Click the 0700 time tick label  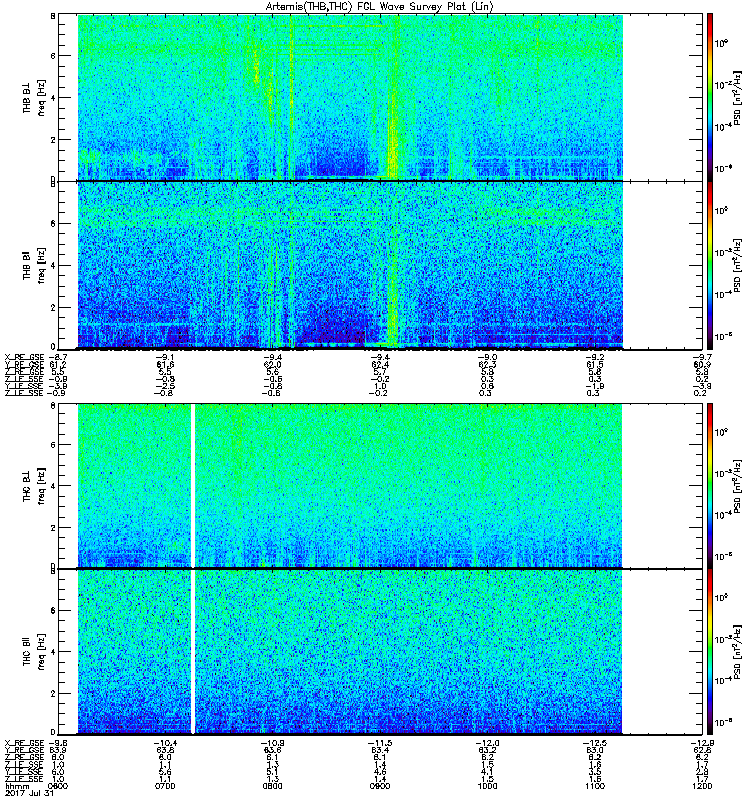(x=165, y=786)
